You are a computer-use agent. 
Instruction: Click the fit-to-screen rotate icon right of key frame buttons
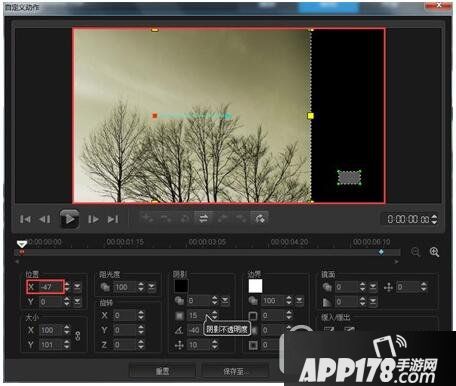point(260,218)
